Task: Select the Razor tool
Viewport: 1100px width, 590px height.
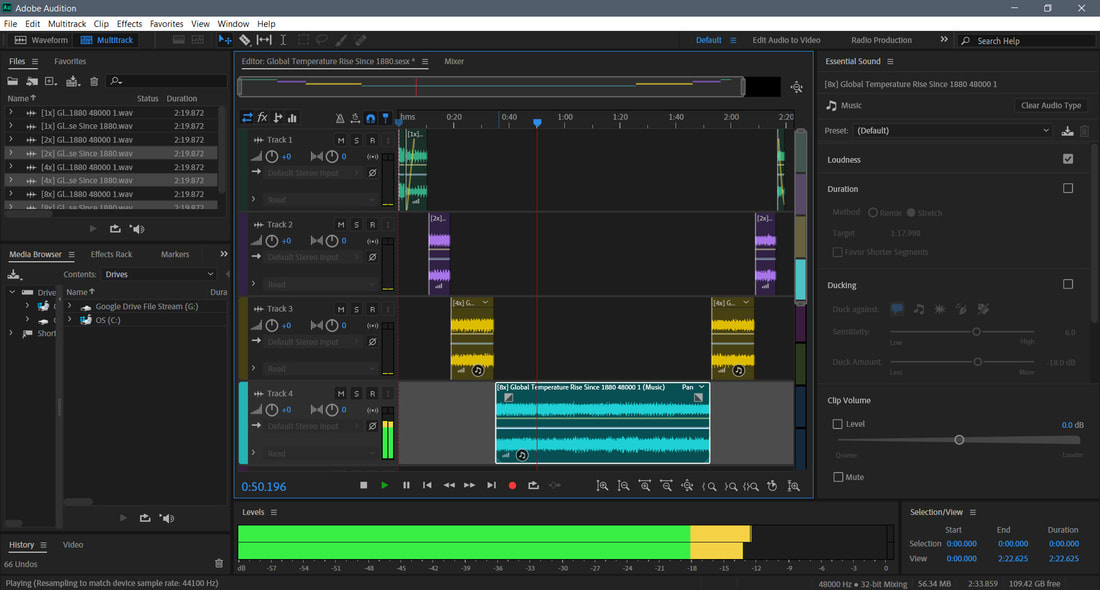Action: (244, 40)
